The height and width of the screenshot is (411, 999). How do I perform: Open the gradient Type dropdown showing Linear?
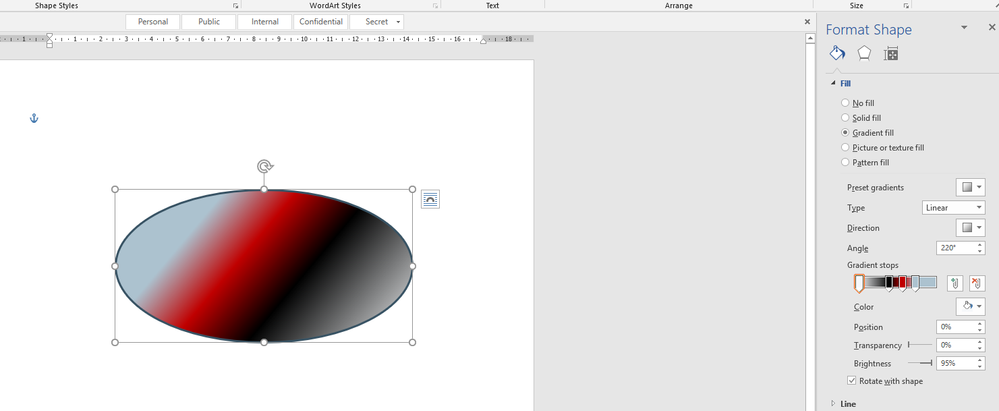pyautogui.click(x=953, y=208)
